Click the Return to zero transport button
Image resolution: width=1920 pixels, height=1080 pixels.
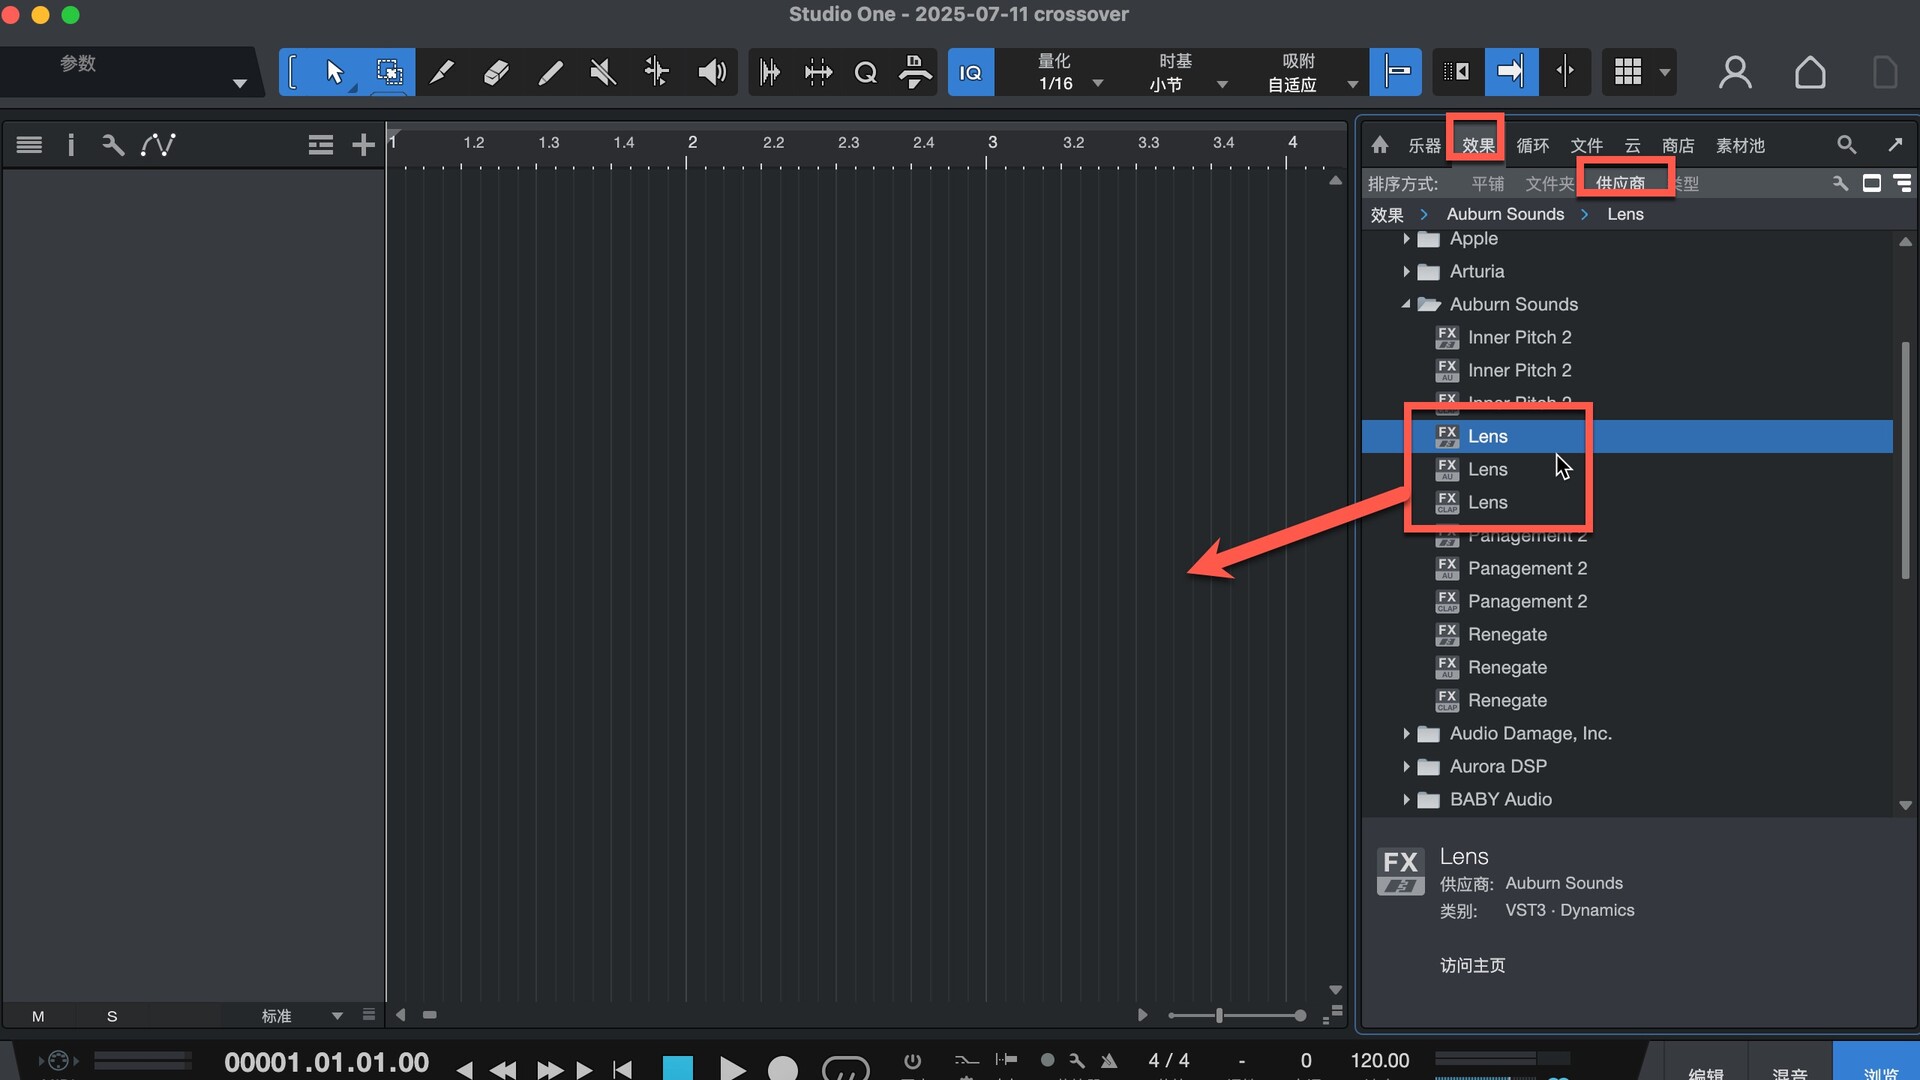coord(623,1069)
